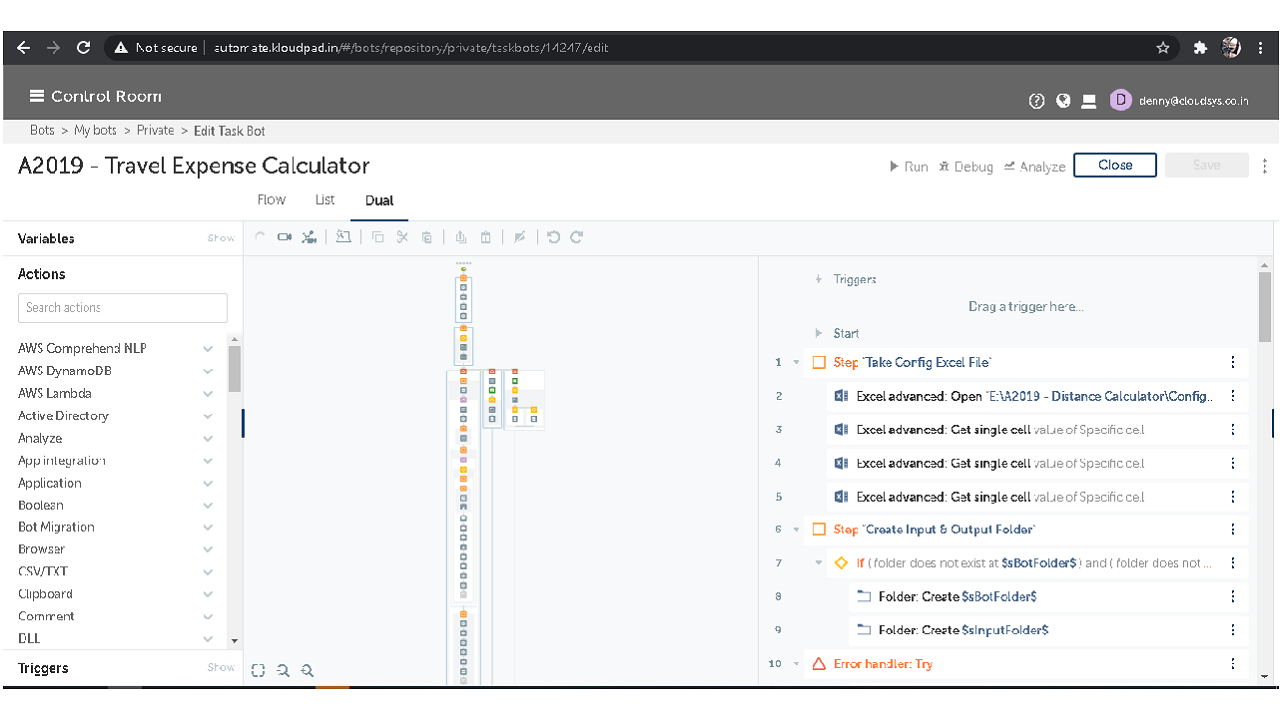Click the device laptop icon in header
The image size is (1280, 720).
pyautogui.click(x=1089, y=100)
